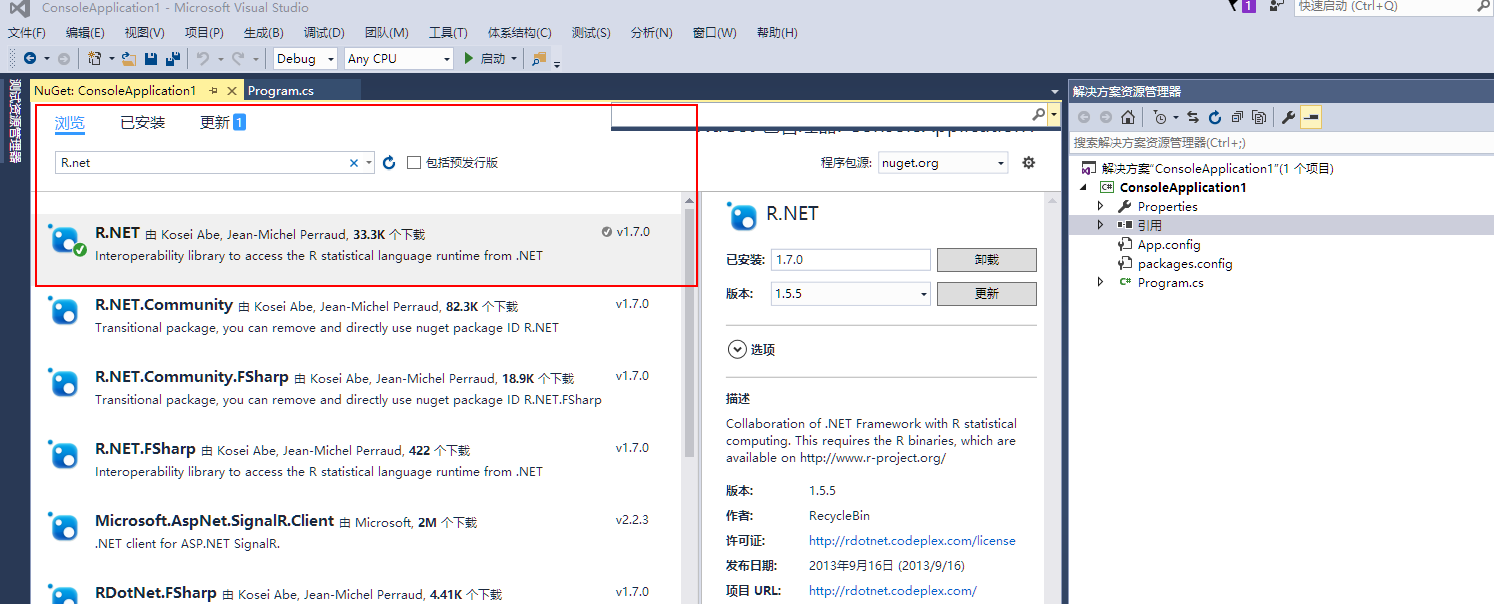Open the Debug configuration dropdown
Image resolution: width=1494 pixels, height=604 pixels.
tap(330, 59)
